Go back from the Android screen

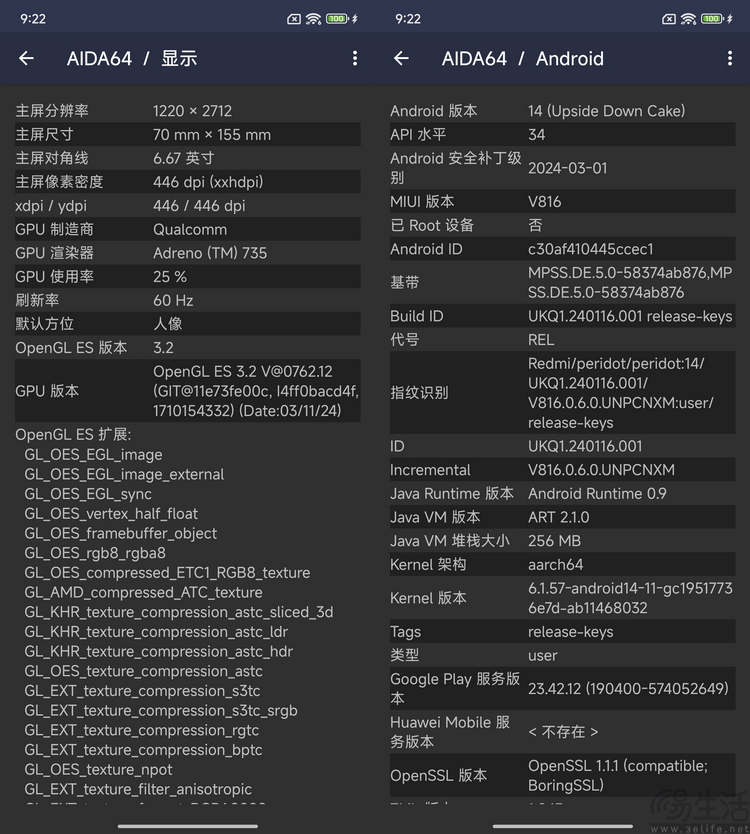[x=402, y=59]
